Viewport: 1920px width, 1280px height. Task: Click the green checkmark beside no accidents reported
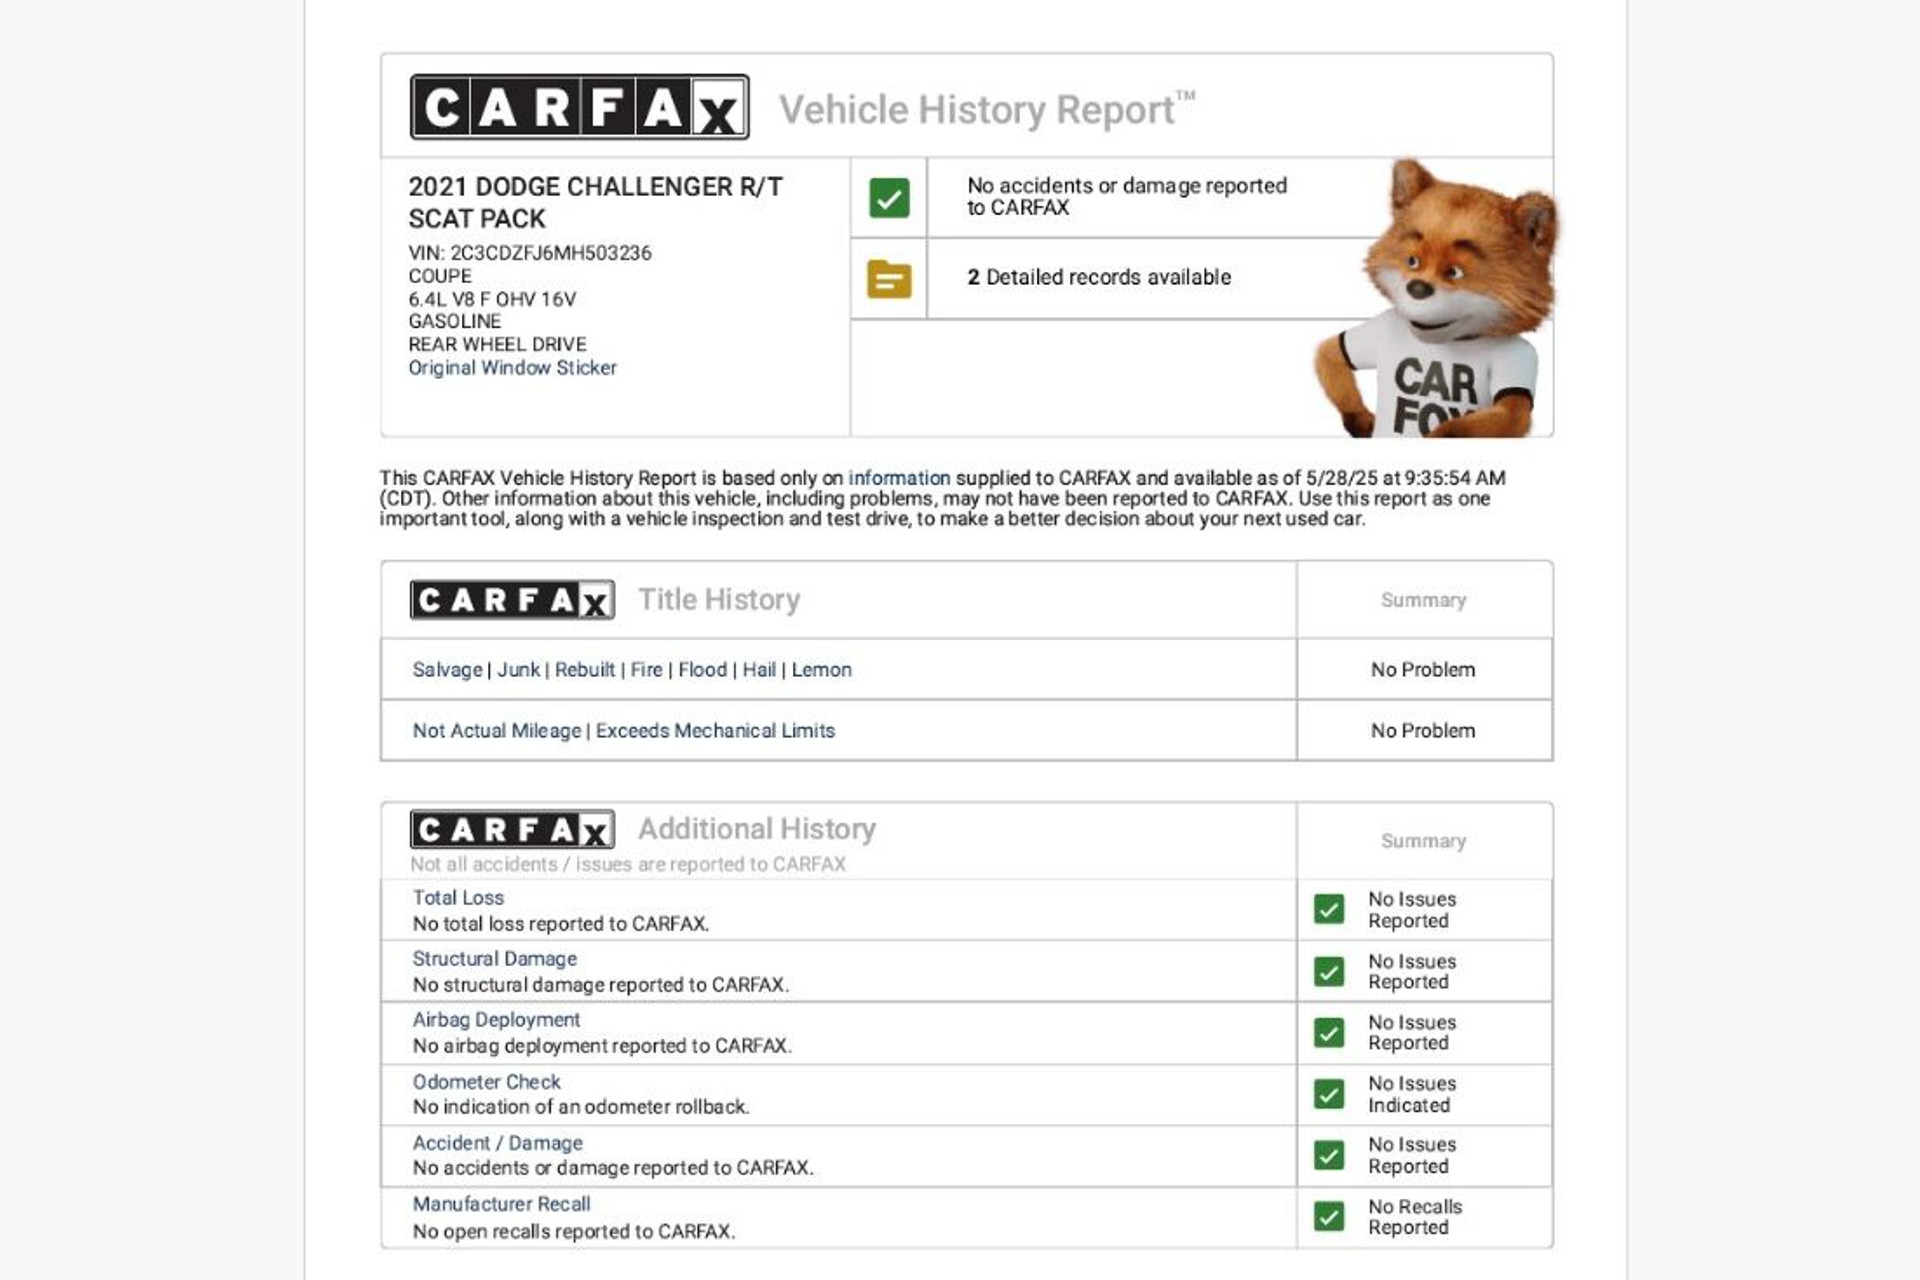pyautogui.click(x=889, y=197)
